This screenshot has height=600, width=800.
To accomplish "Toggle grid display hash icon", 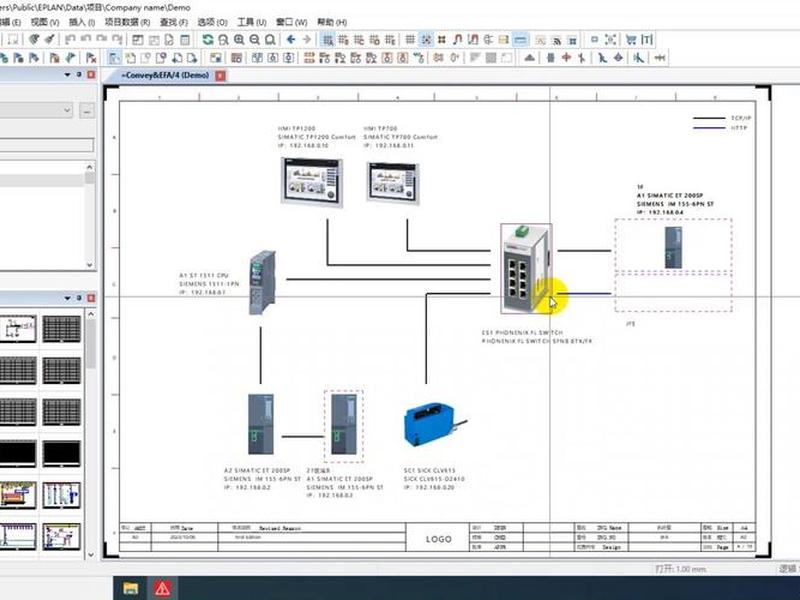I will [410, 39].
